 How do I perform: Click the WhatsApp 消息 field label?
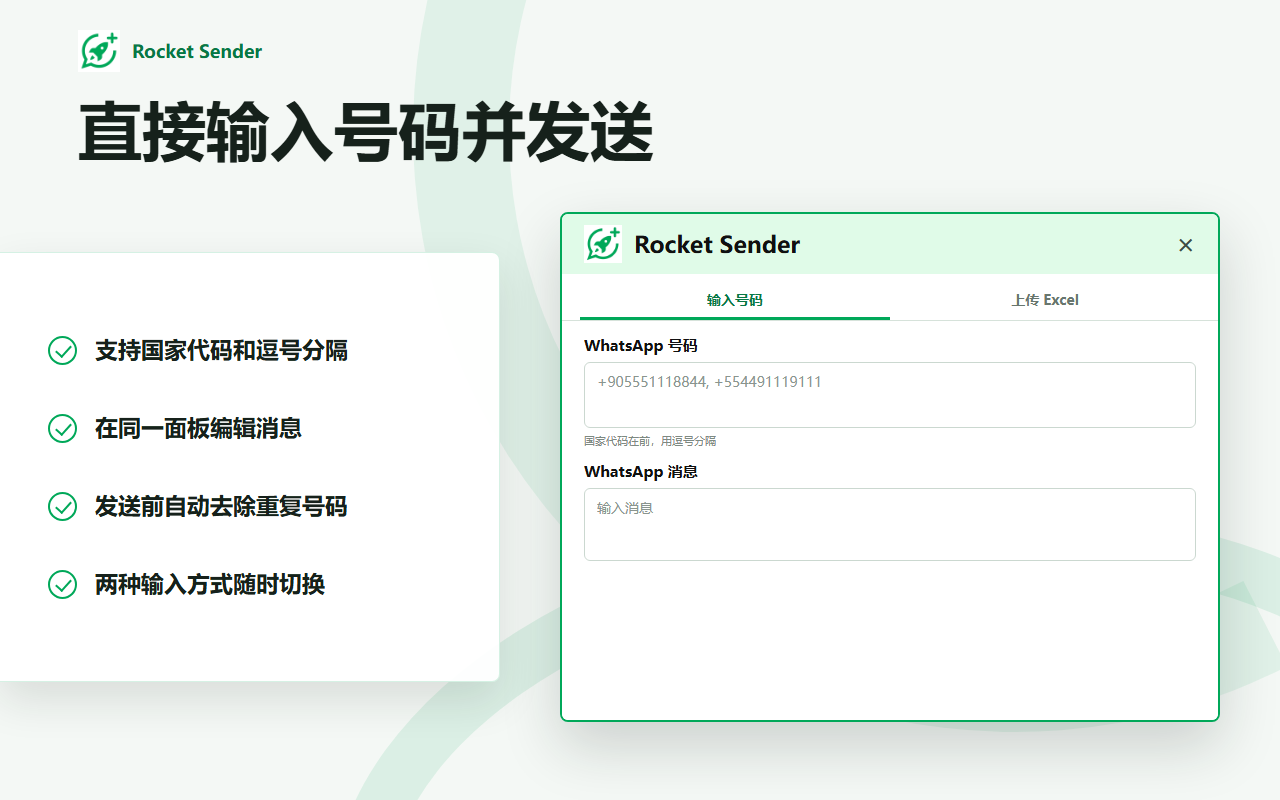pos(641,472)
